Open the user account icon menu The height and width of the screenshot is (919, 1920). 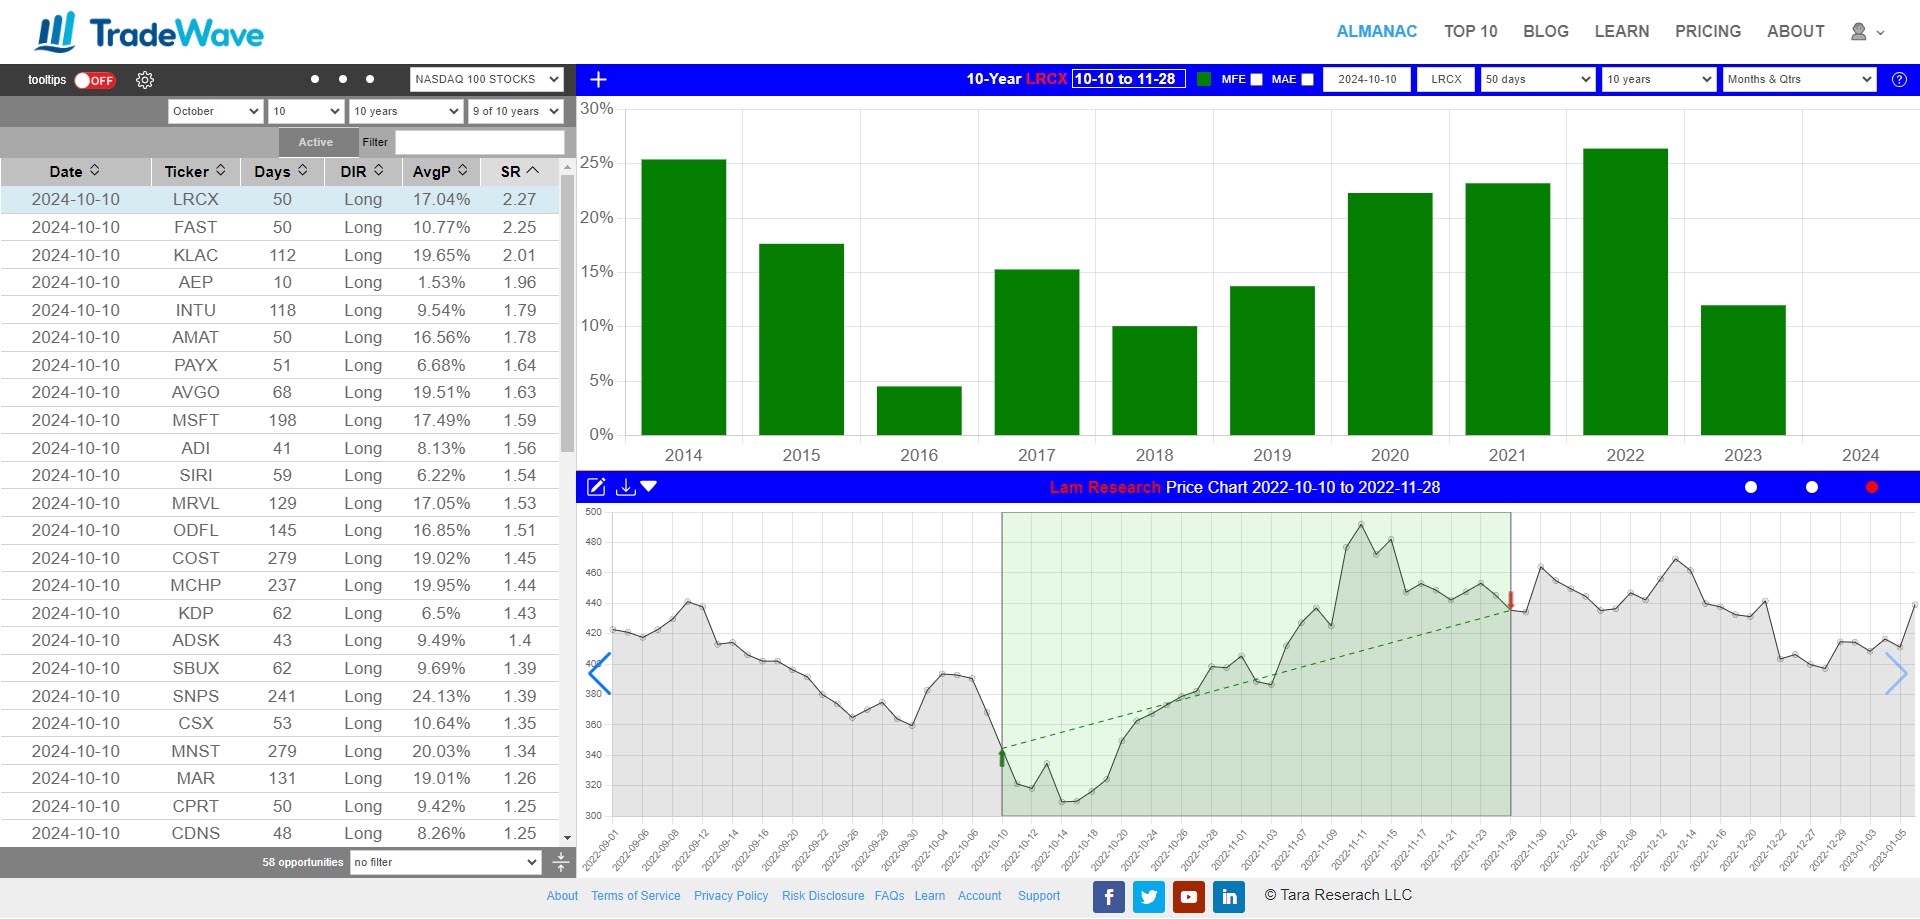click(x=1866, y=32)
